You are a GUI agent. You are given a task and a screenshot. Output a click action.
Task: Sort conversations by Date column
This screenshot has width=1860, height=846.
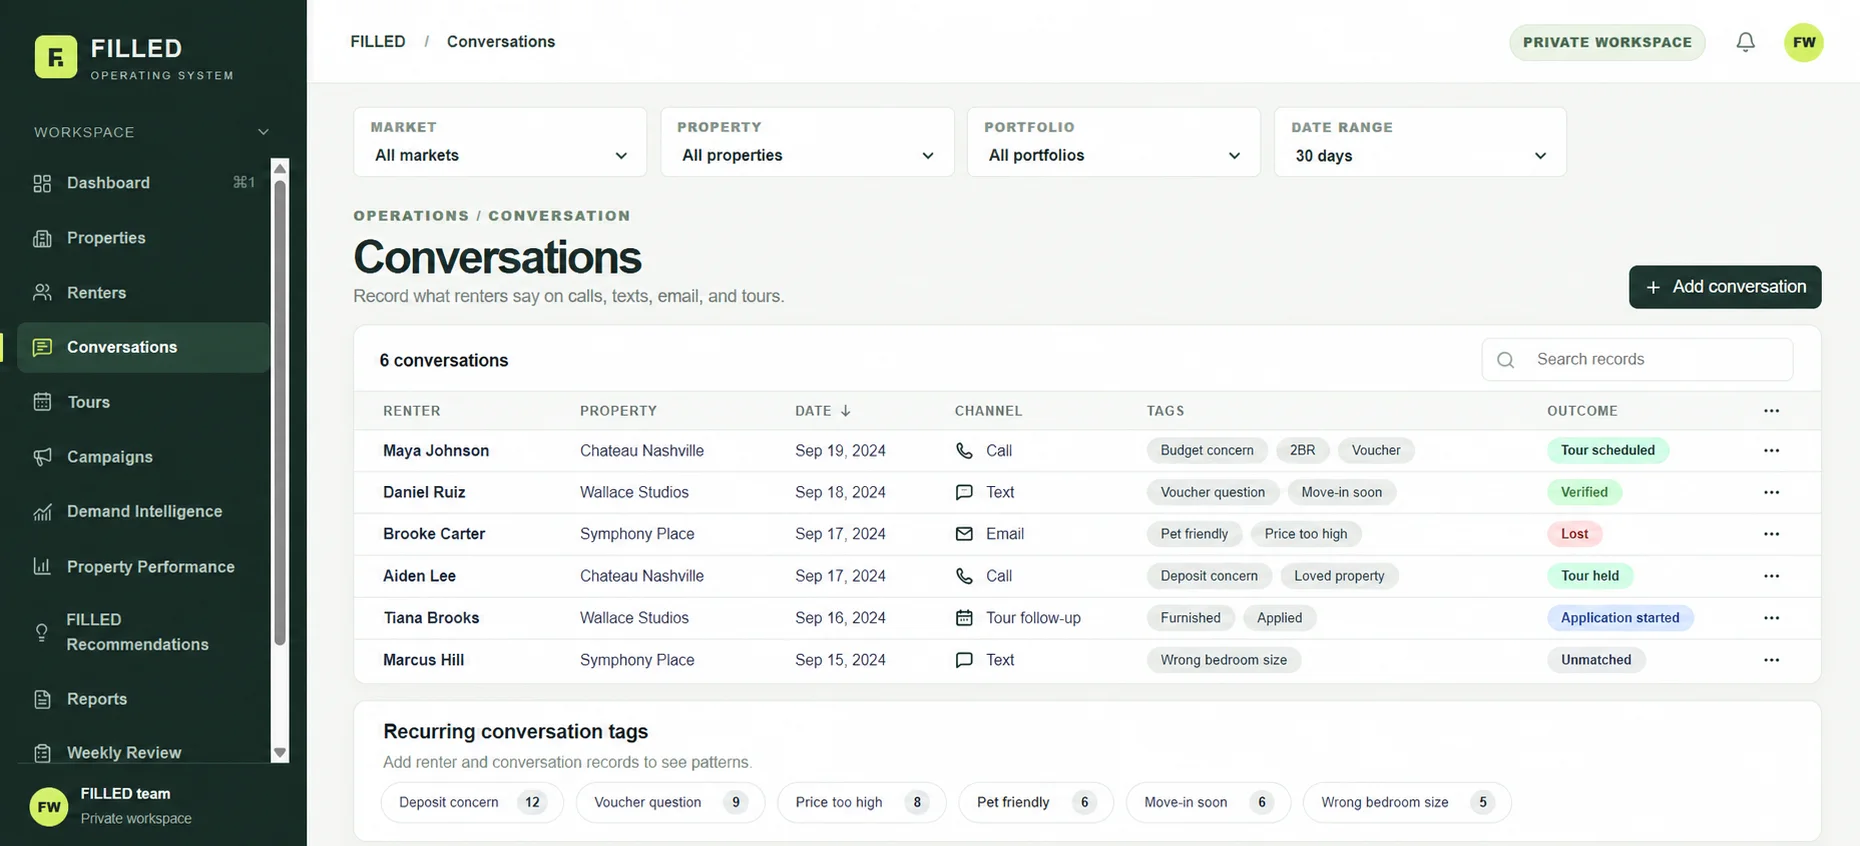click(x=823, y=411)
